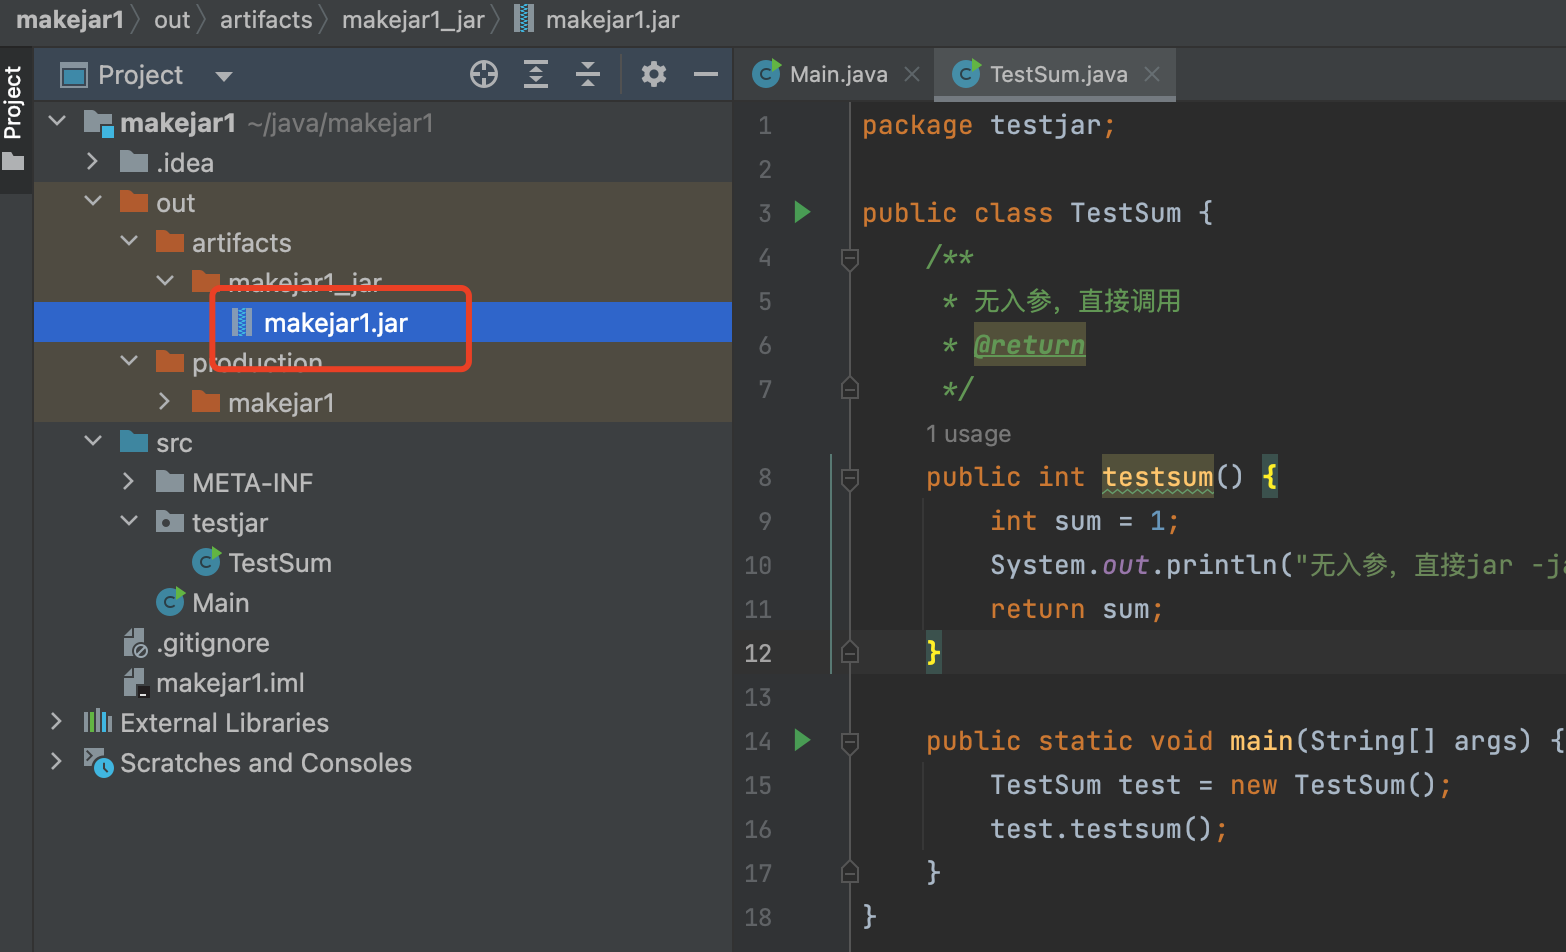Click line number 12 in gutter
The image size is (1566, 952).
tap(758, 653)
